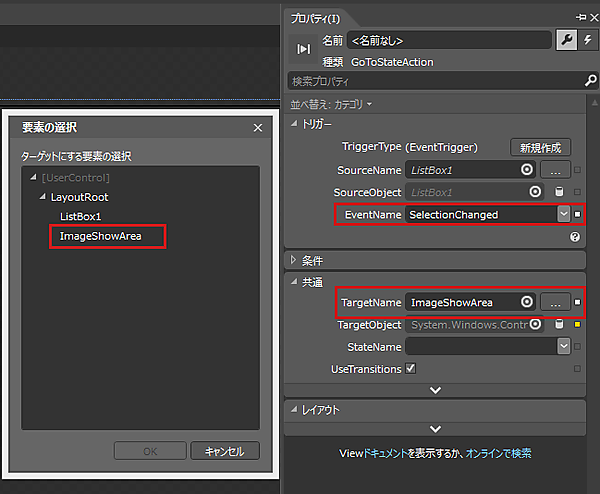Delete SourceObject binding with trash icon

(559, 191)
